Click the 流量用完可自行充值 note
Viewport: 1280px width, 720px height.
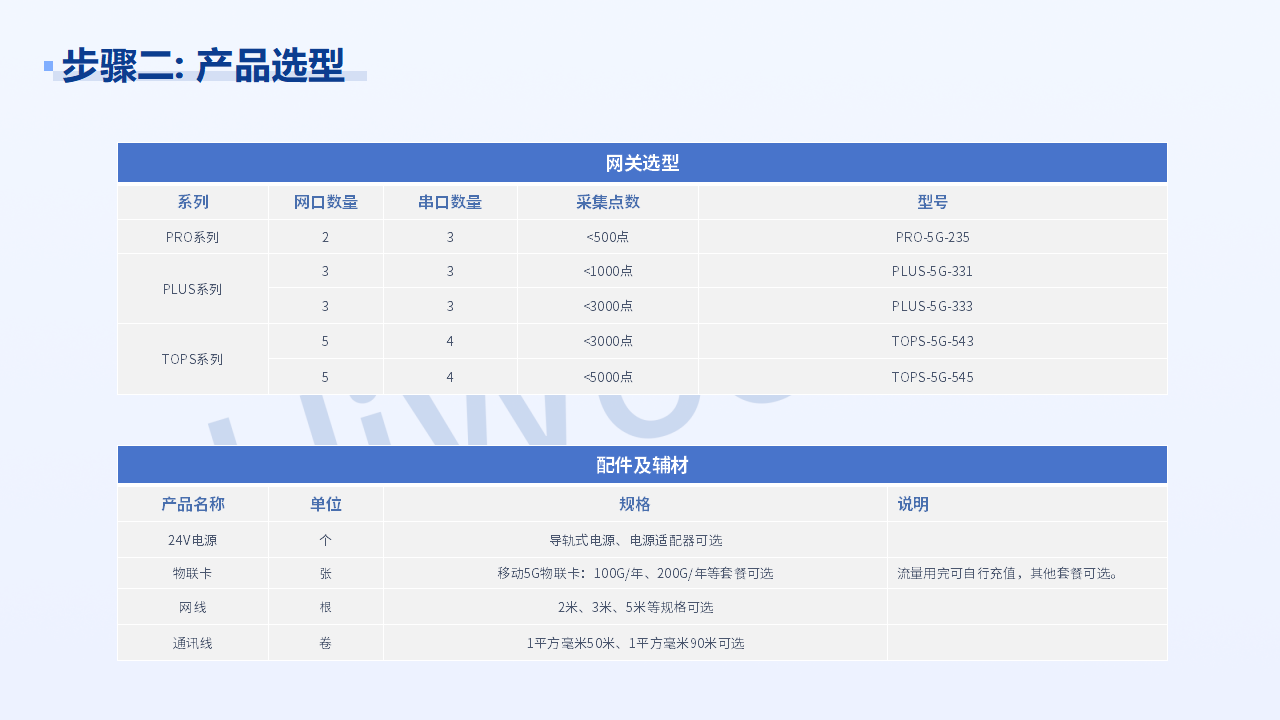click(x=1027, y=573)
